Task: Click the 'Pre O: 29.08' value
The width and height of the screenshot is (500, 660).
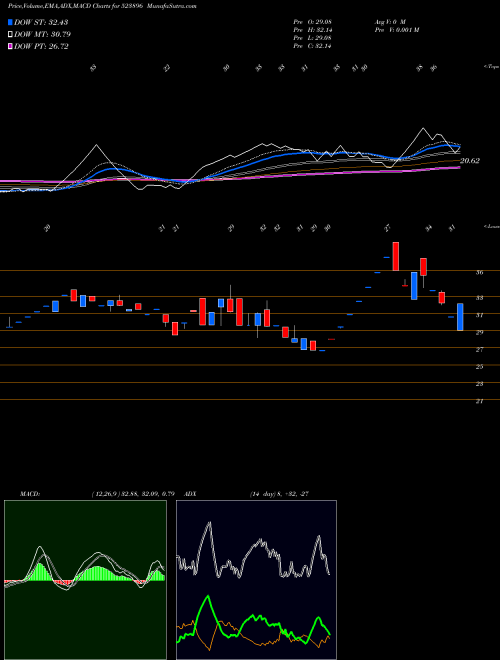Action: [x=312, y=21]
